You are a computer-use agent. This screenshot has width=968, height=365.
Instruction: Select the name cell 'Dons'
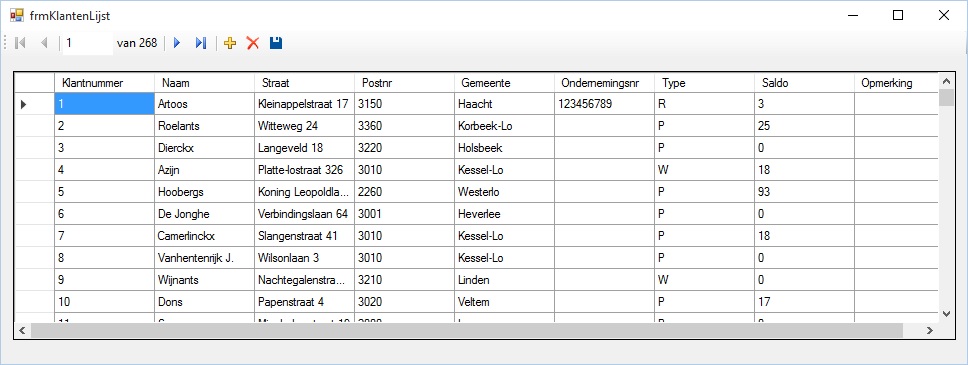(204, 303)
